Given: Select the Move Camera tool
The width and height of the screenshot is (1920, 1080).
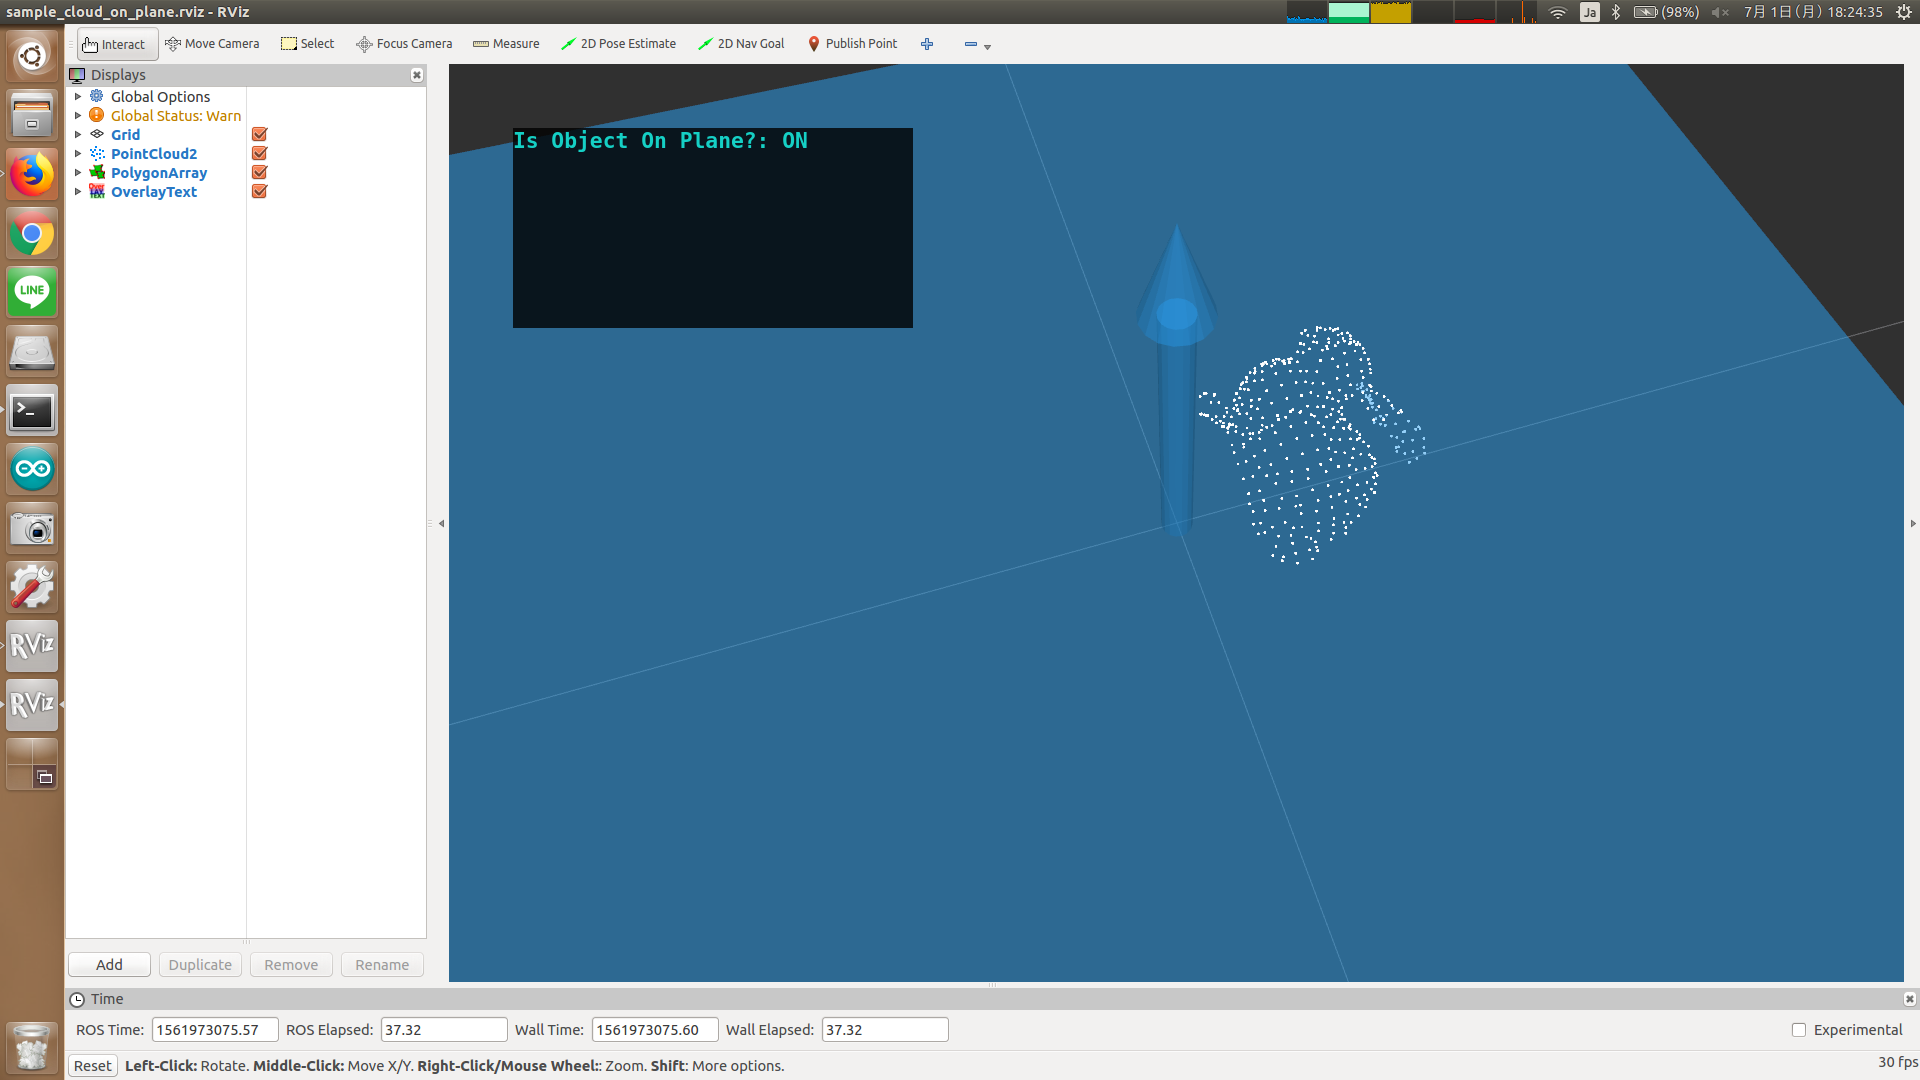Looking at the screenshot, I should click(212, 44).
